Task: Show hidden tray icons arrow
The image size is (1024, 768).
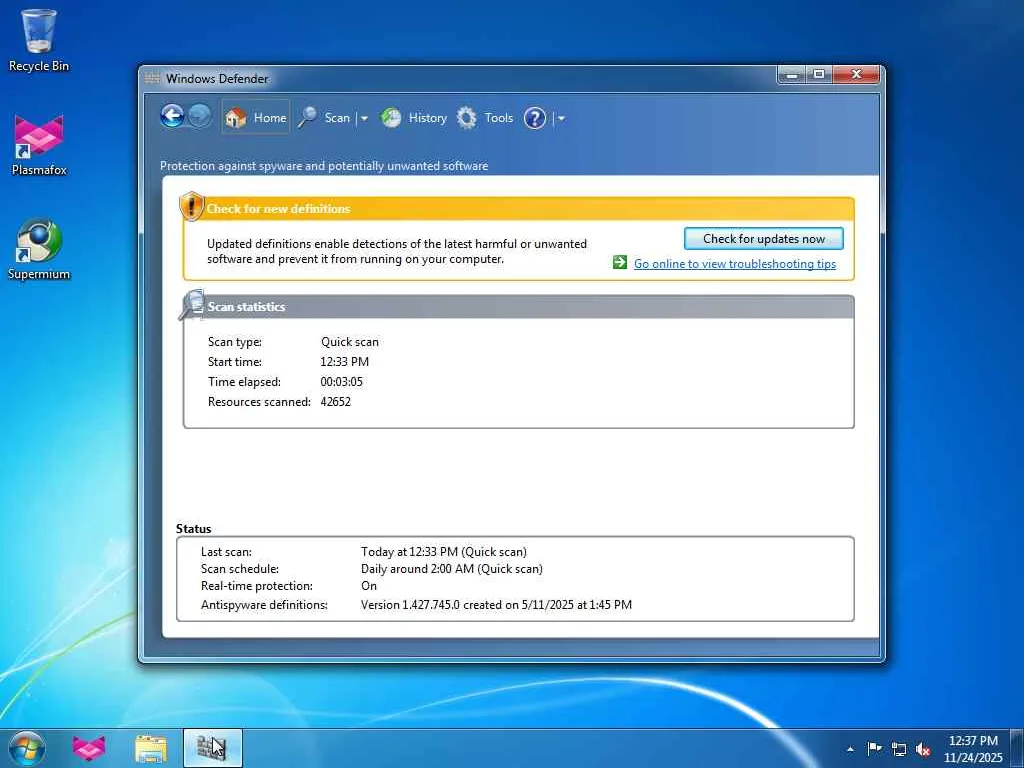Action: pos(850,749)
